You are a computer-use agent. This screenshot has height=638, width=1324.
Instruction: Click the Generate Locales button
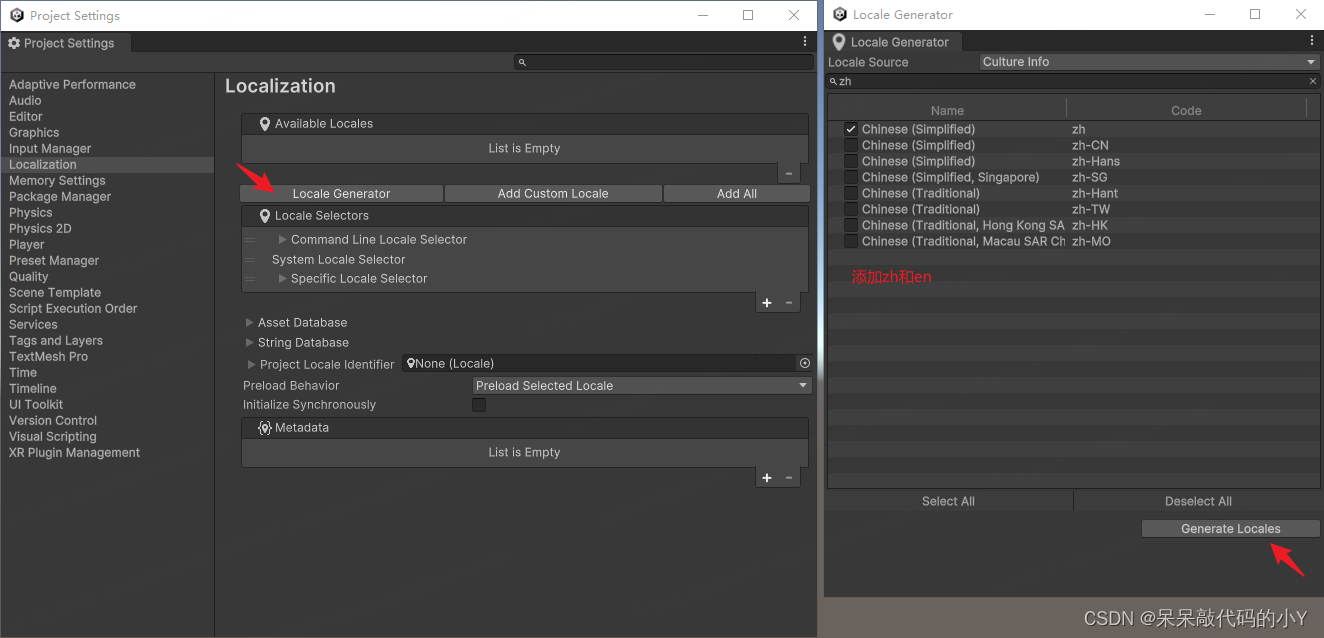1230,529
